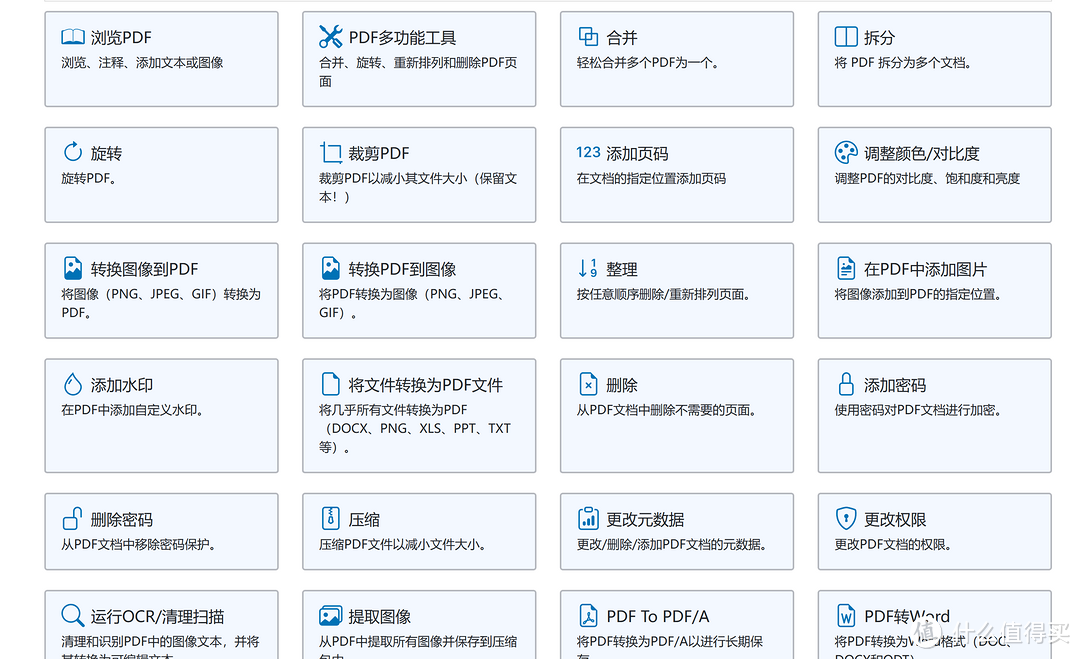This screenshot has width=1080, height=659.
Task: Click the image-file icon for 转换PDF到图像
Action: point(331,268)
